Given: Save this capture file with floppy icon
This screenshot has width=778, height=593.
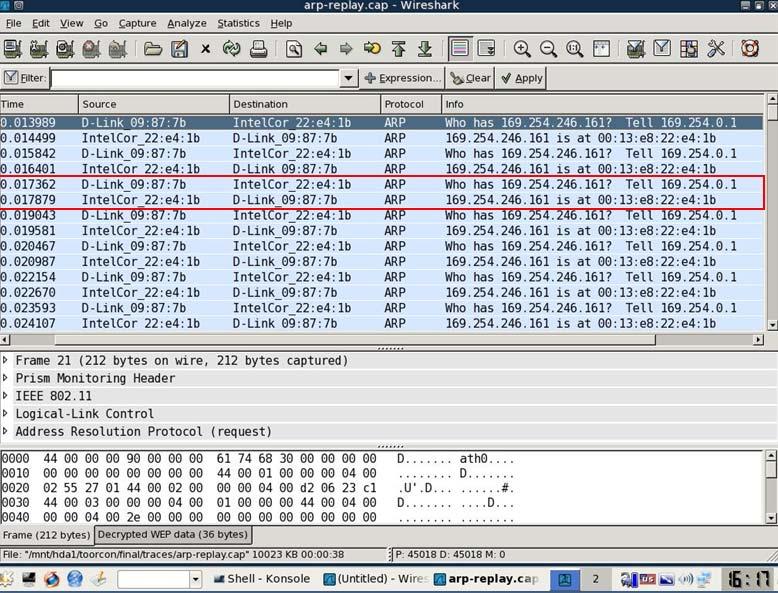Looking at the screenshot, I should (179, 49).
